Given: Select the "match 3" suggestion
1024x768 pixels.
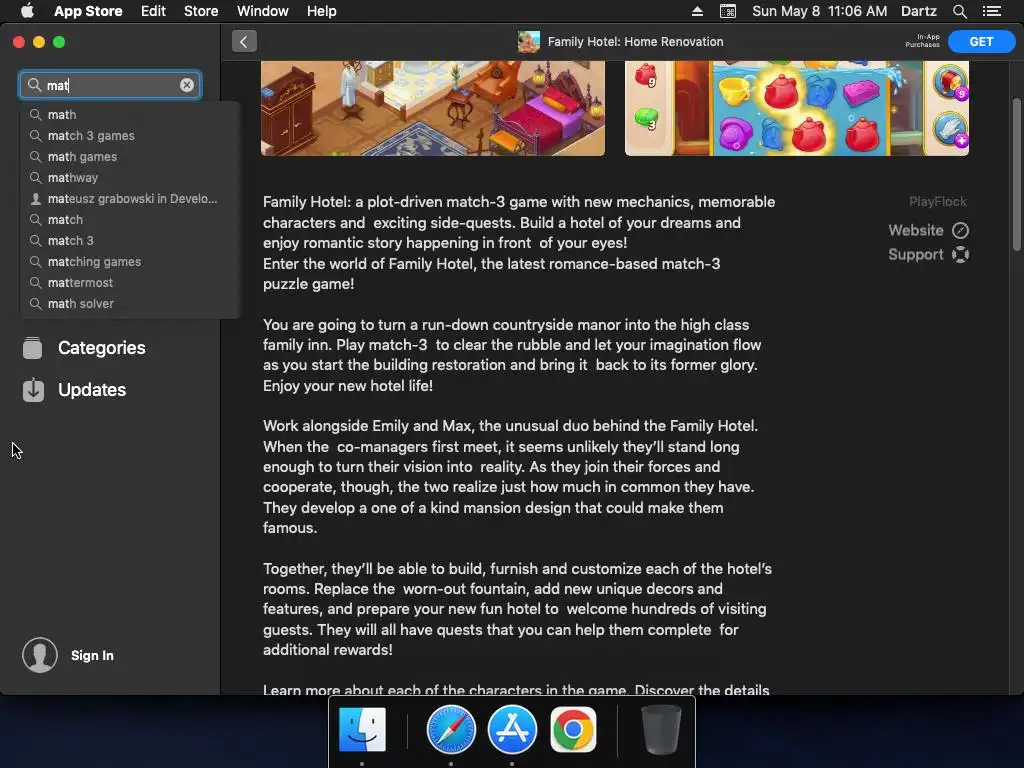Looking at the screenshot, I should click(x=131, y=241).
